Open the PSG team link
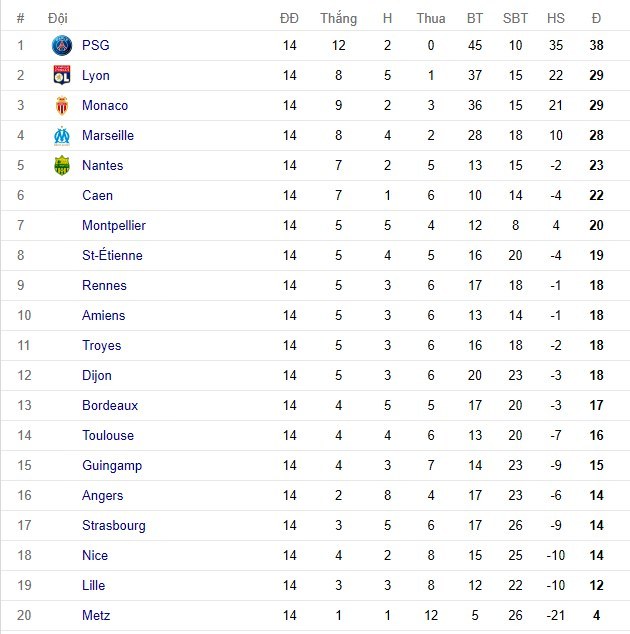Image resolution: width=630 pixels, height=634 pixels. [x=96, y=45]
